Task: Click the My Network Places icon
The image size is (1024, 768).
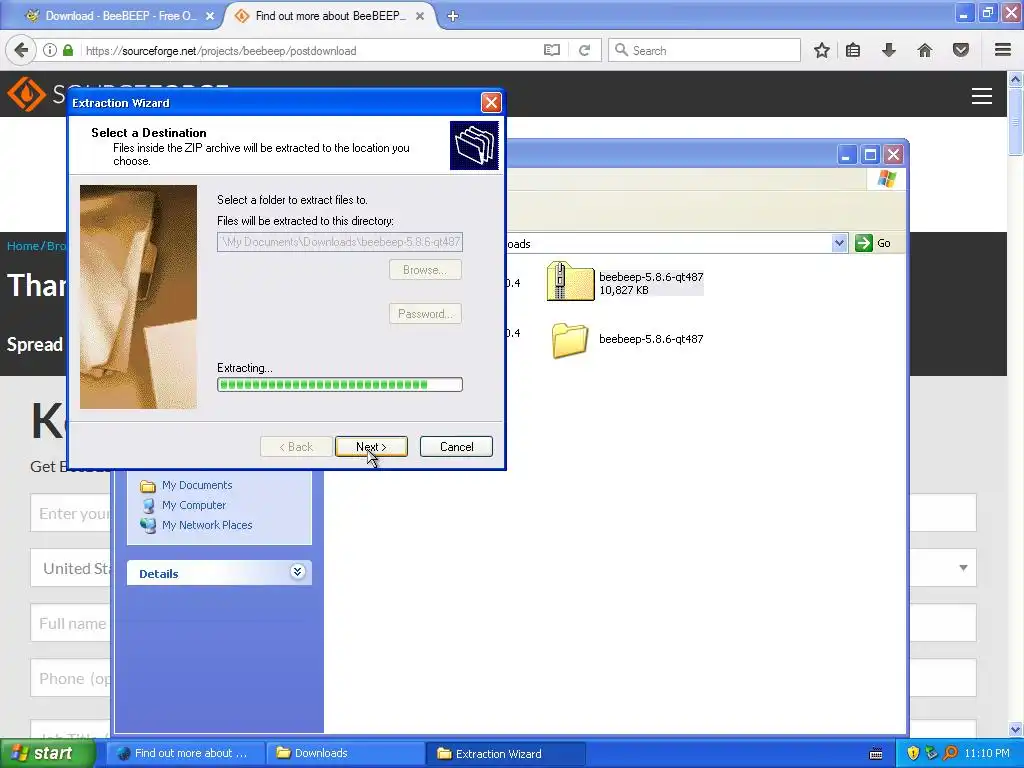Action: (x=148, y=525)
